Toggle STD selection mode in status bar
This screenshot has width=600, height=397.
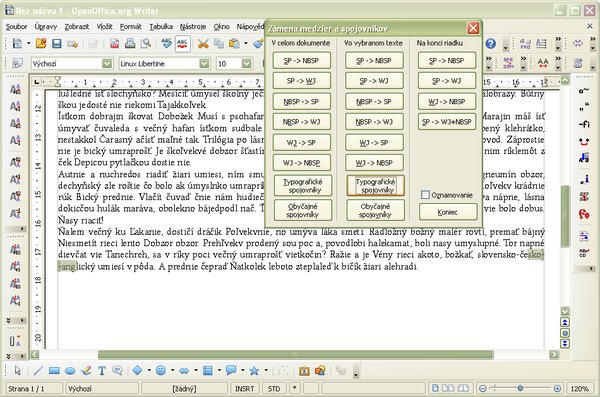(274, 389)
